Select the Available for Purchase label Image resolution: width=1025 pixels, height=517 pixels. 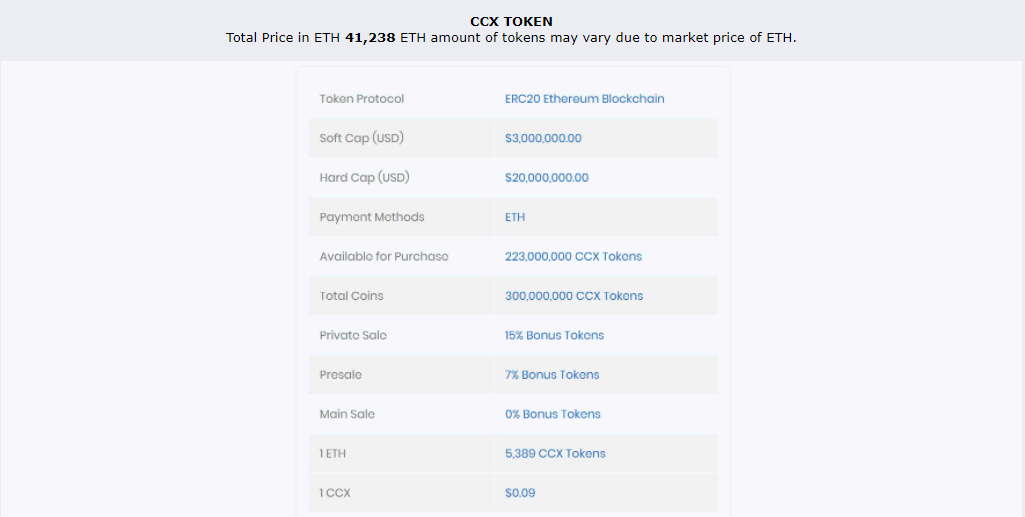click(384, 257)
